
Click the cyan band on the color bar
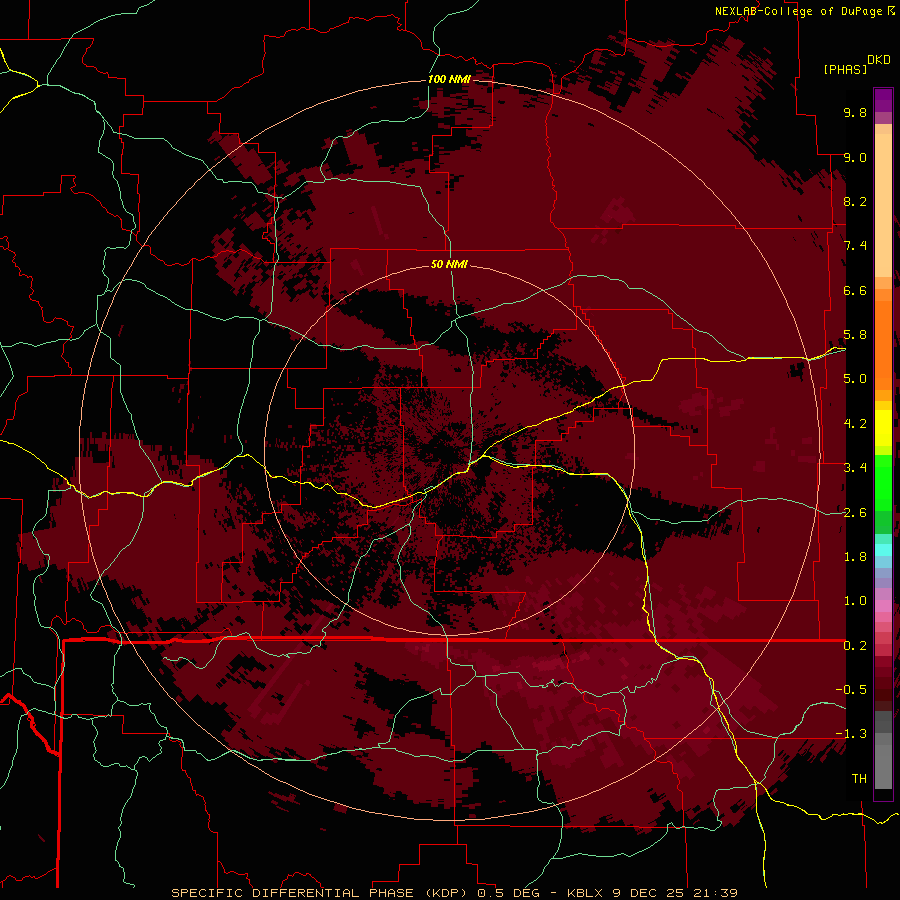(x=883, y=549)
